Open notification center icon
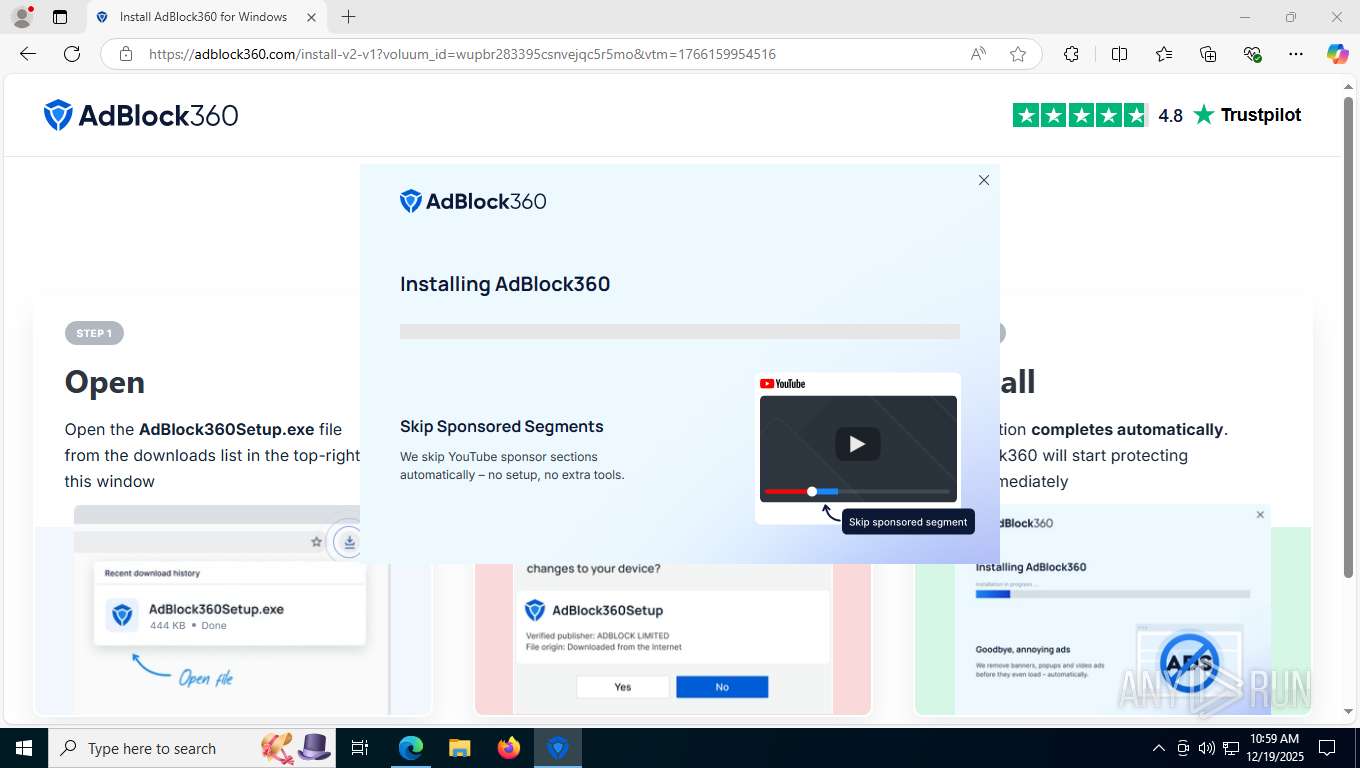1360x768 pixels. 1327,748
